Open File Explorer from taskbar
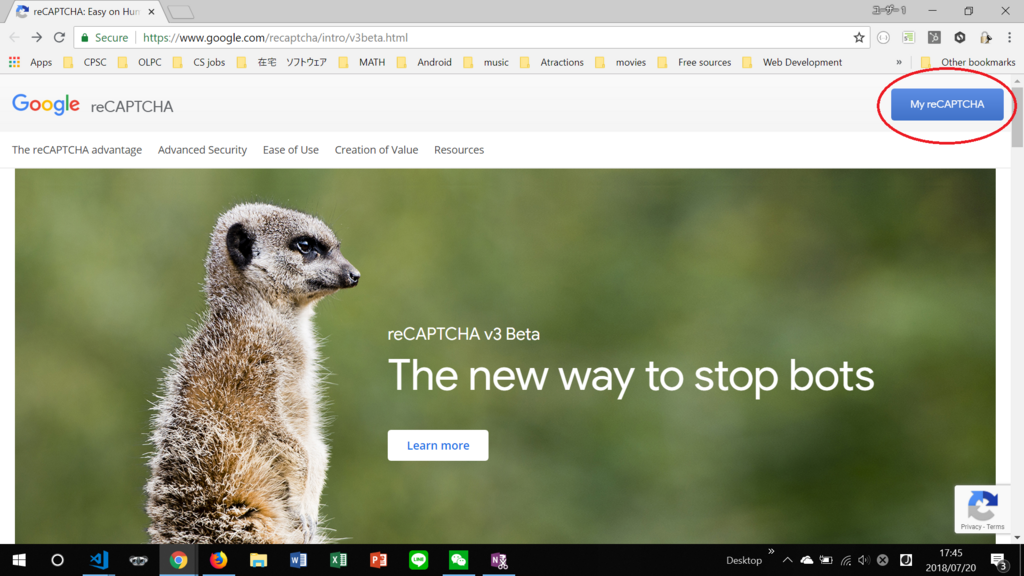Viewport: 1024px width, 576px height. [x=258, y=560]
